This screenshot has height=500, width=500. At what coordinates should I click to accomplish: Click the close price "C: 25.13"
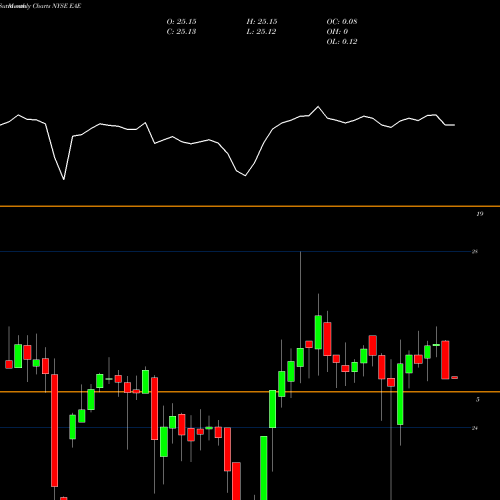(181, 32)
